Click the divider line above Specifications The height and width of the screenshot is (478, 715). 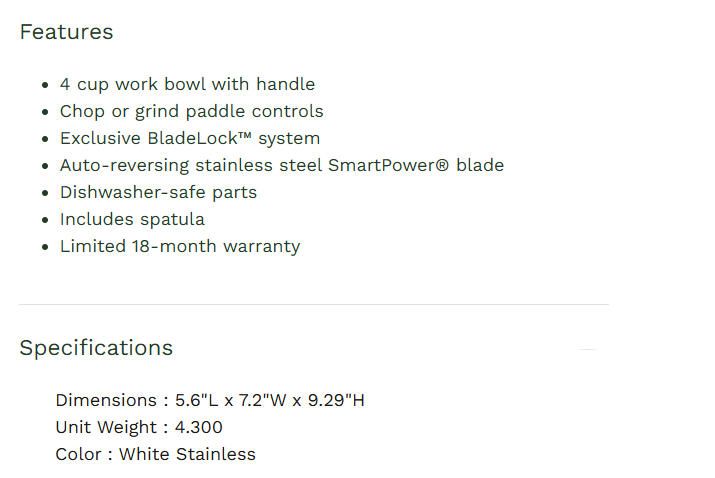(x=313, y=304)
